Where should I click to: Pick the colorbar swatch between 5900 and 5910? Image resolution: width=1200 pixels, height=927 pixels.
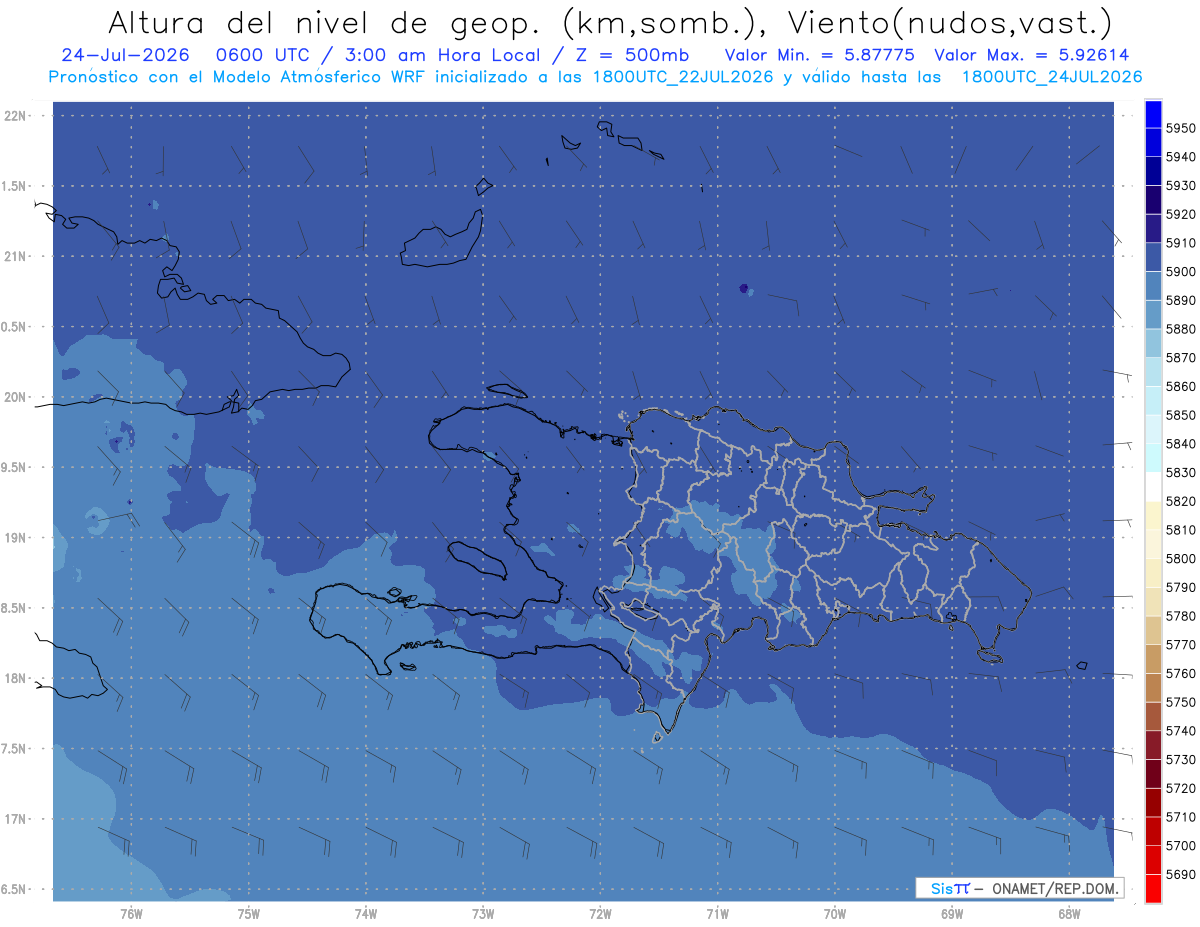[x=1153, y=257]
